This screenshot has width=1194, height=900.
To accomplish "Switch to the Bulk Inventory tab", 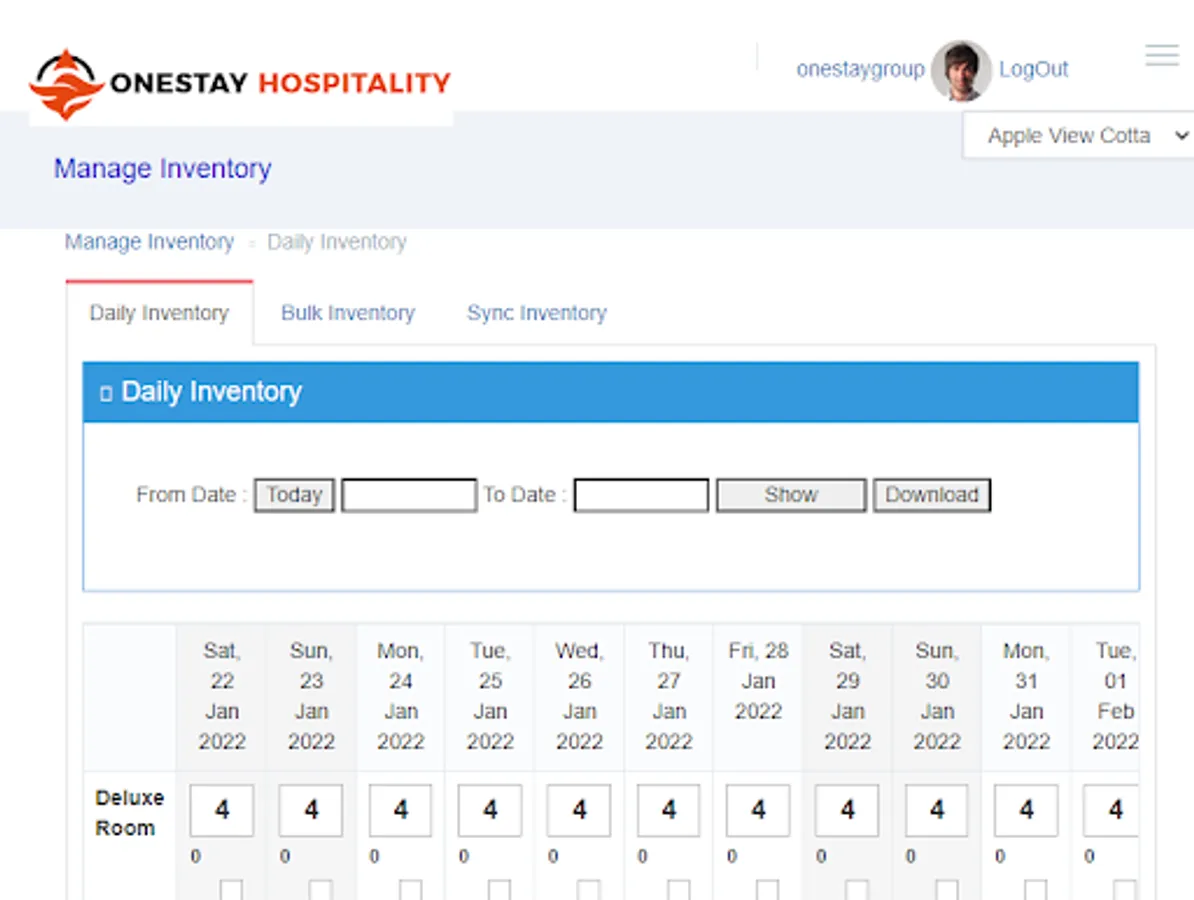I will click(x=347, y=313).
